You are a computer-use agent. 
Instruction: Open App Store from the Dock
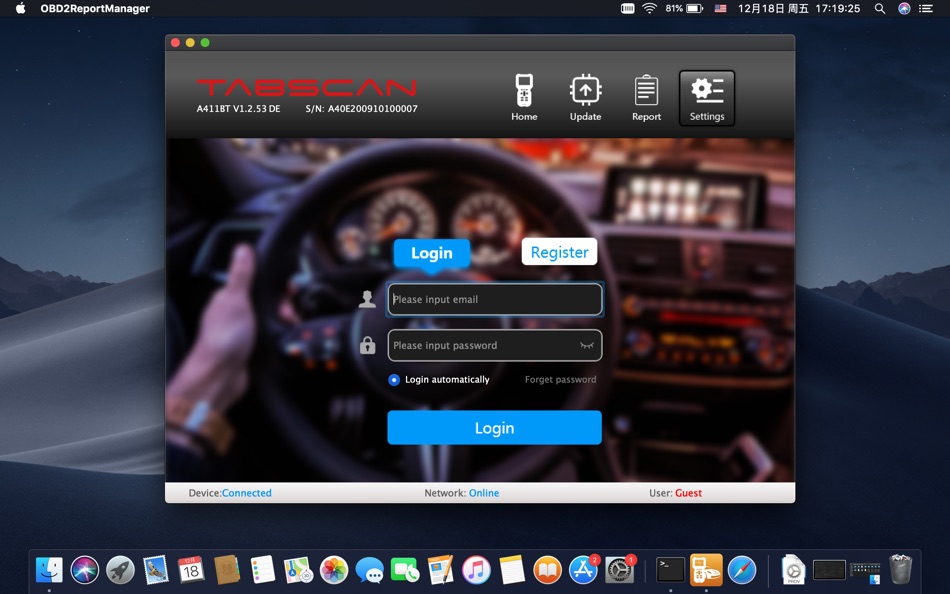click(583, 570)
